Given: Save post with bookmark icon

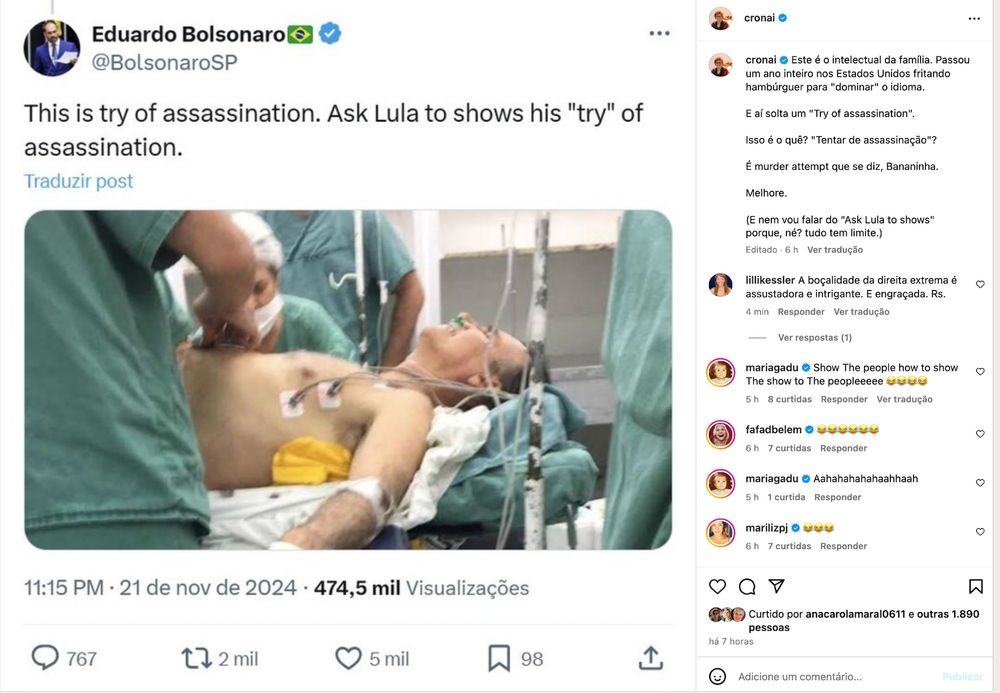Looking at the screenshot, I should [x=975, y=587].
